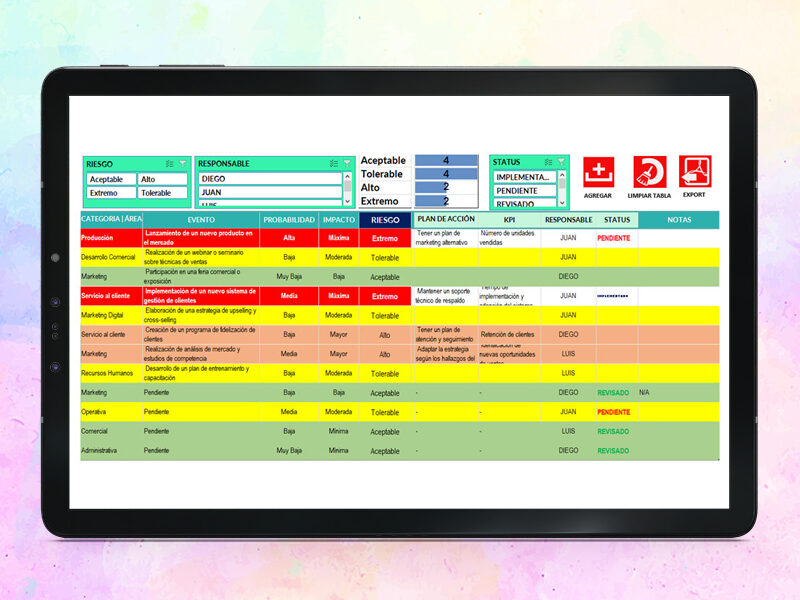
Task: Select the Alta probability cell in Producción row
Action: click(x=289, y=238)
